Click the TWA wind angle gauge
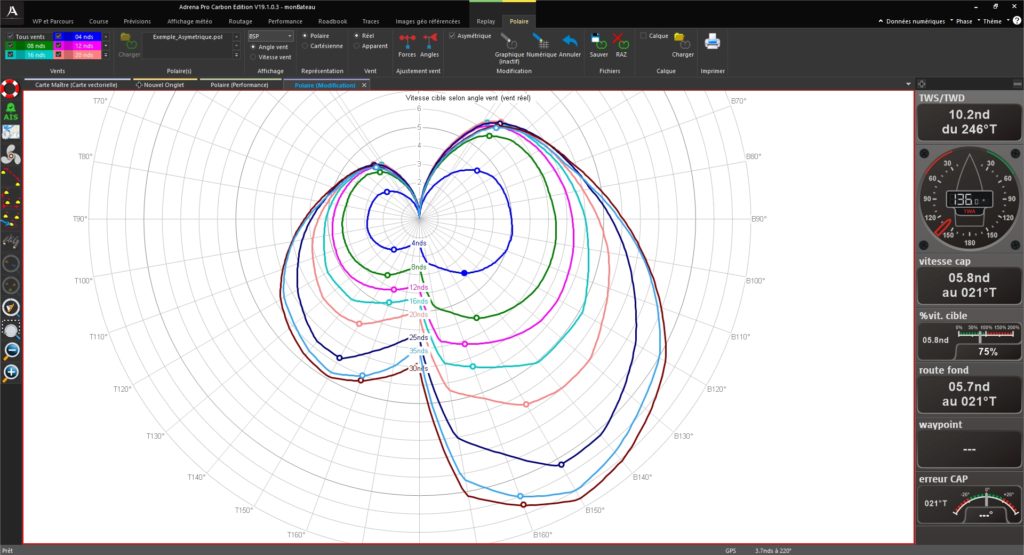This screenshot has height=555, width=1024. [x=968, y=198]
